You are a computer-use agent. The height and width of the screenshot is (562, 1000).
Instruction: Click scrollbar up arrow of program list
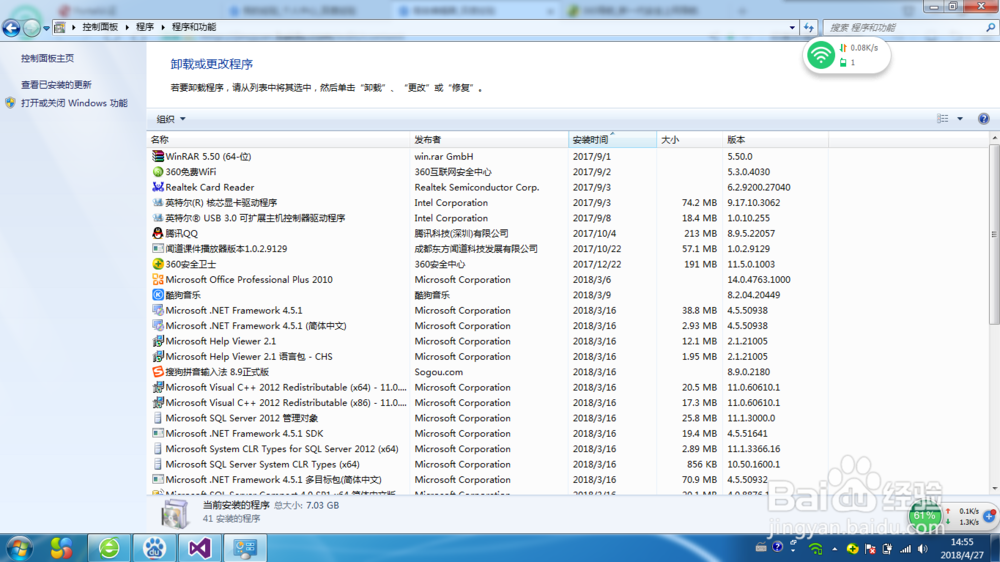pyautogui.click(x=994, y=138)
